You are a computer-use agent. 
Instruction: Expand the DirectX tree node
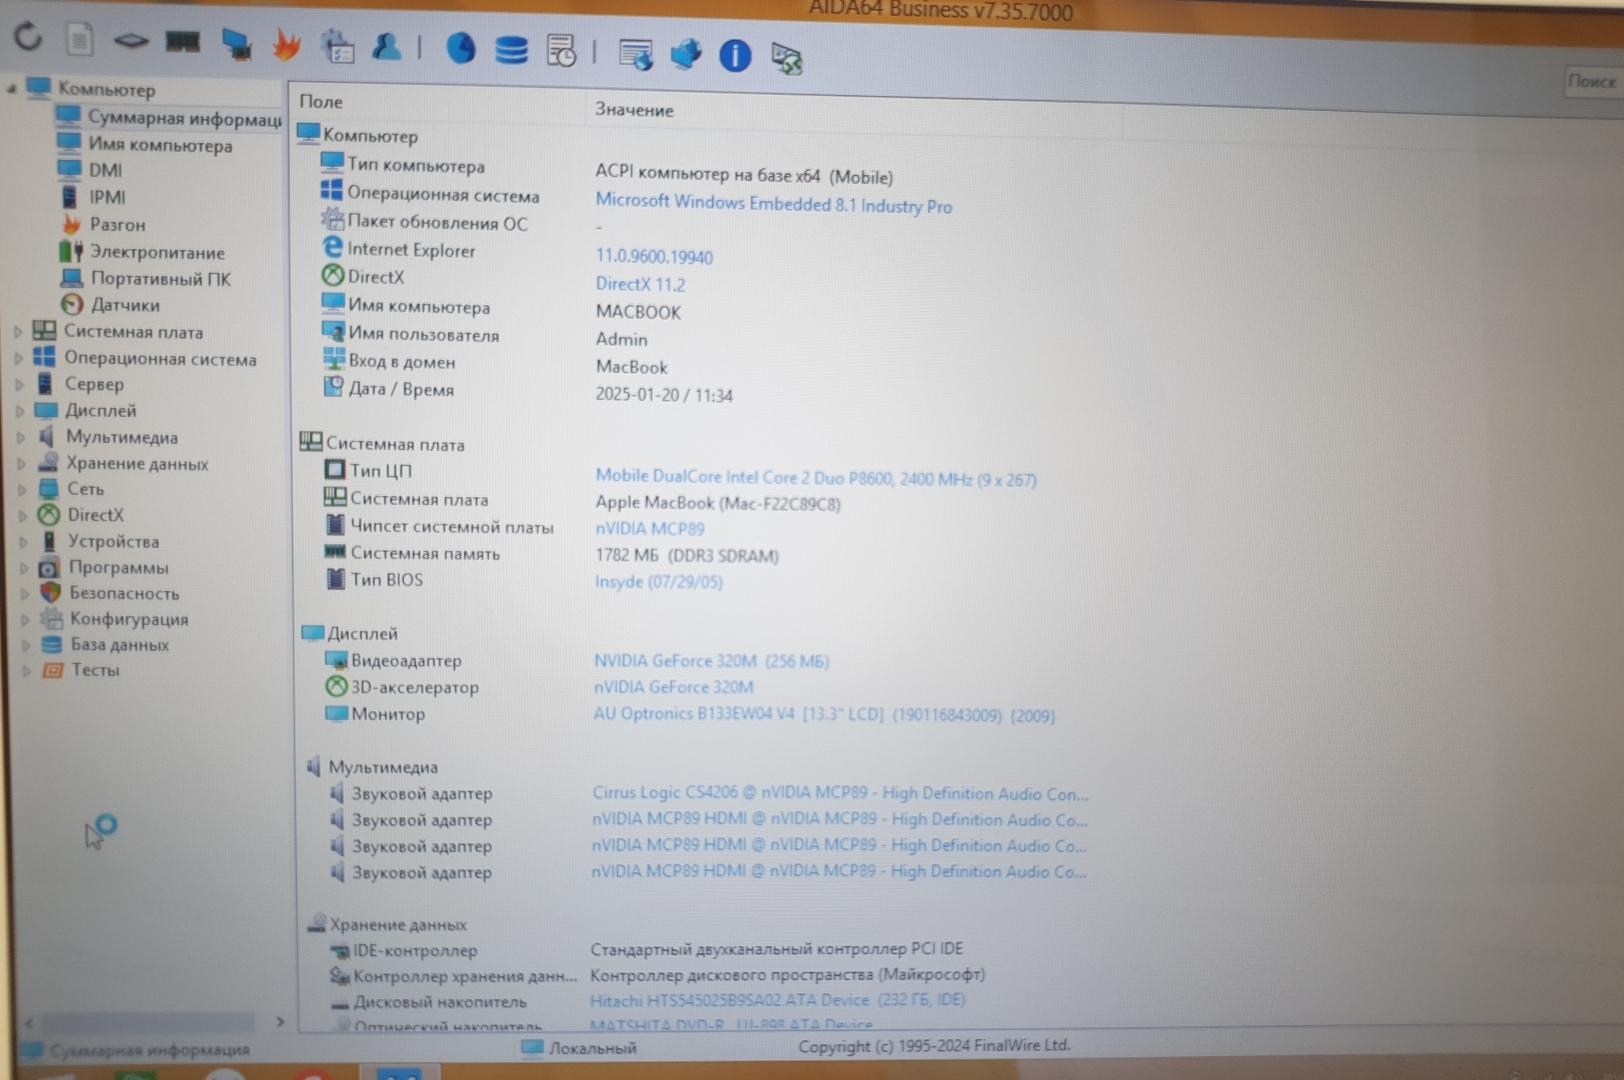point(23,515)
